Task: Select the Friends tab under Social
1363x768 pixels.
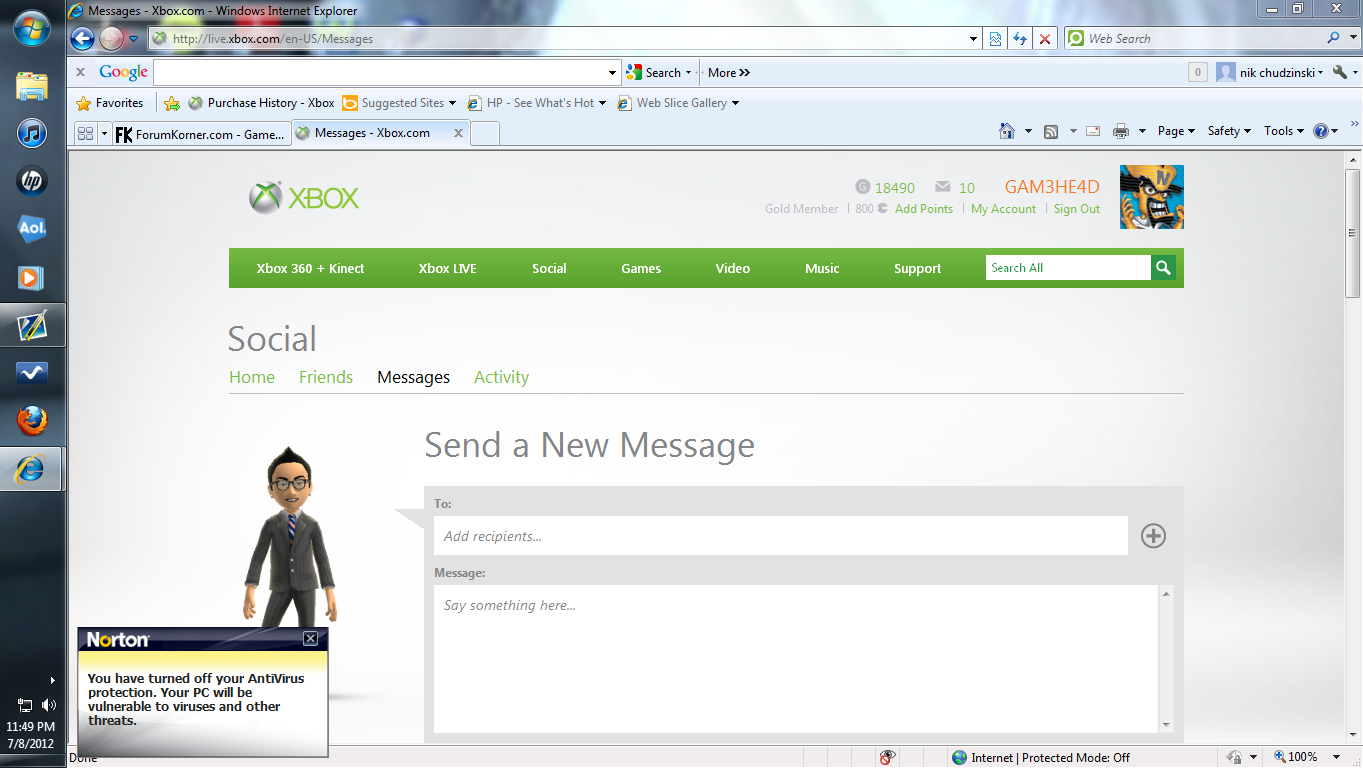Action: point(326,377)
